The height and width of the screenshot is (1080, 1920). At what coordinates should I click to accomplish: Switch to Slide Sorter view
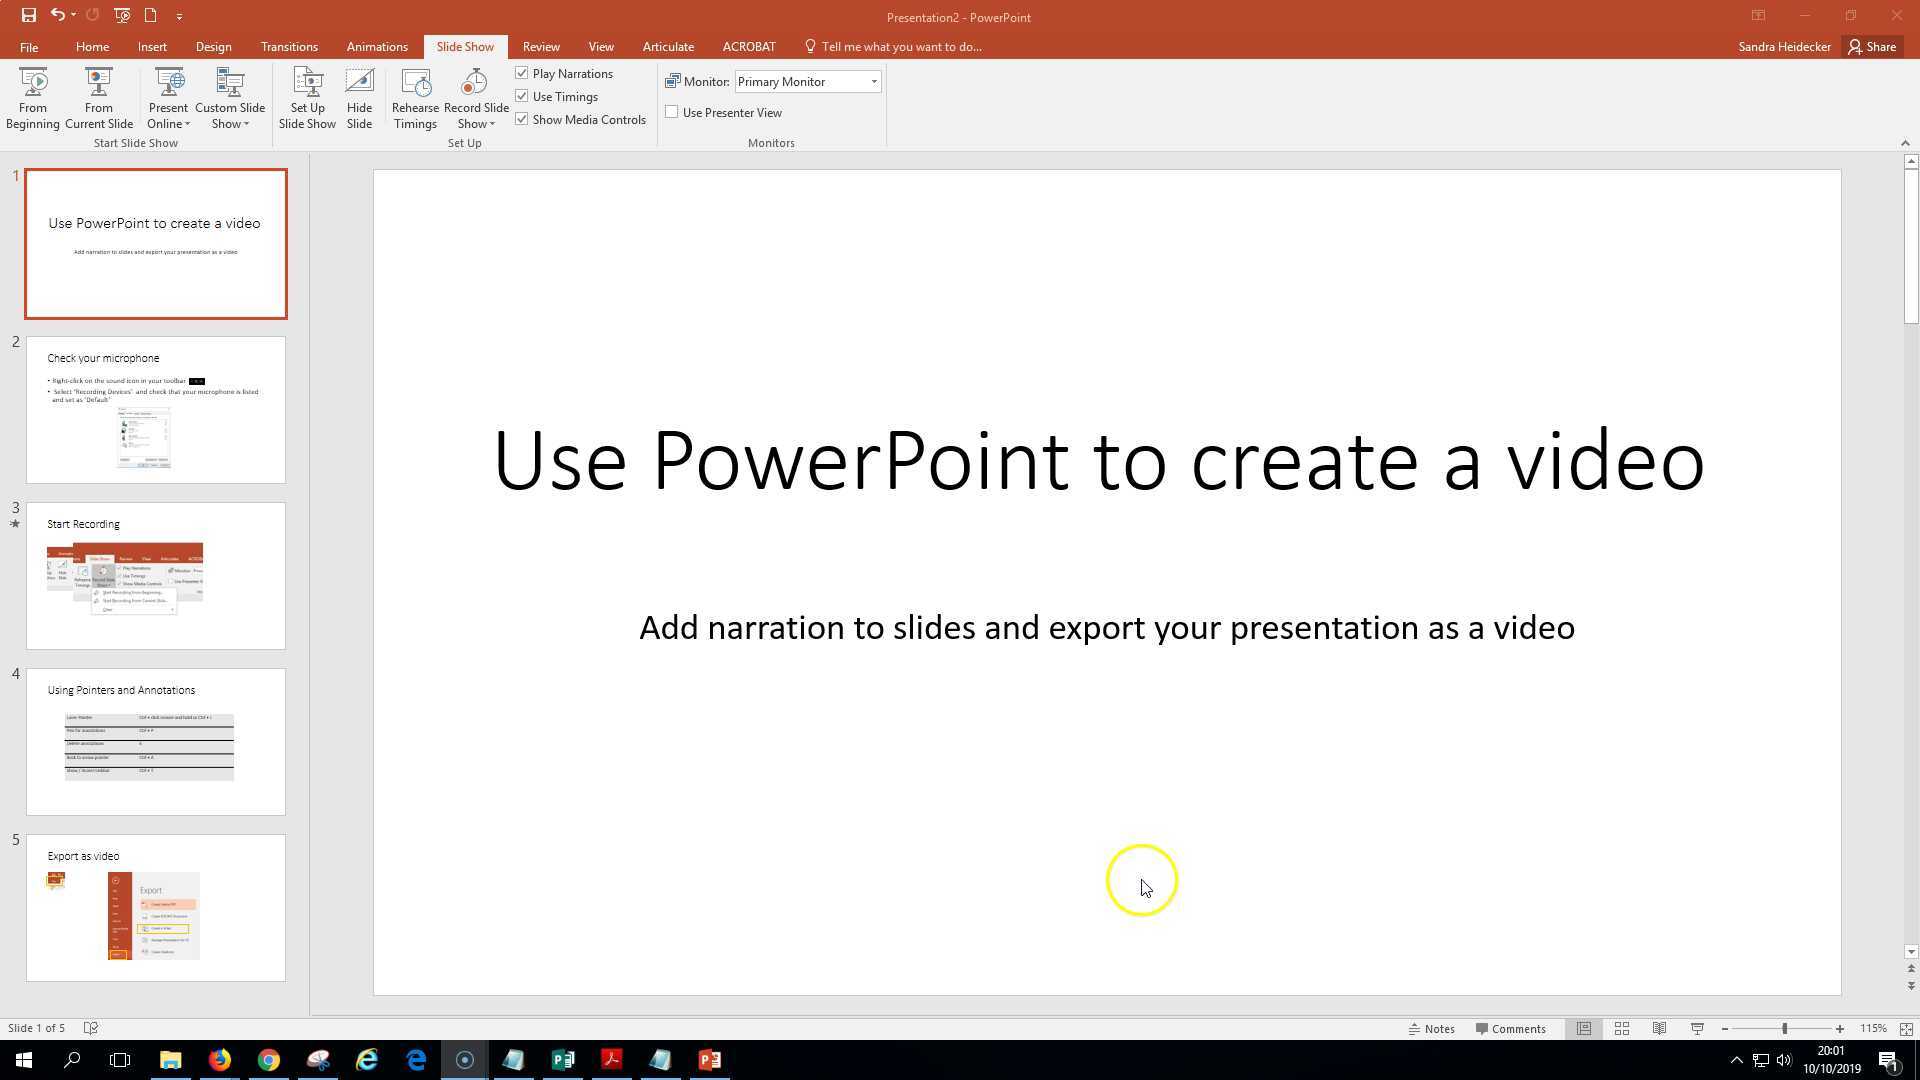pos(1621,1028)
